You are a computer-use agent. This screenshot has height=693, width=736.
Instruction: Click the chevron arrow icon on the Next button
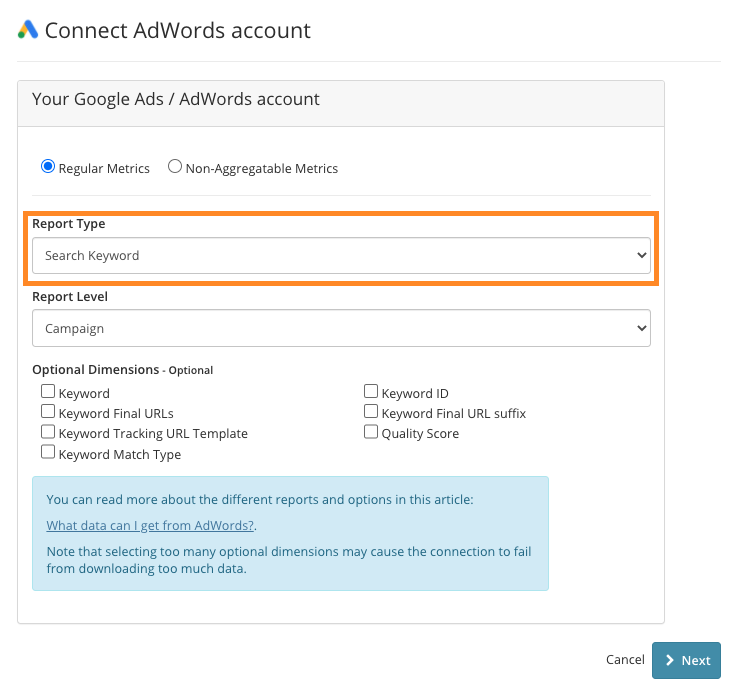pyautogui.click(x=670, y=660)
